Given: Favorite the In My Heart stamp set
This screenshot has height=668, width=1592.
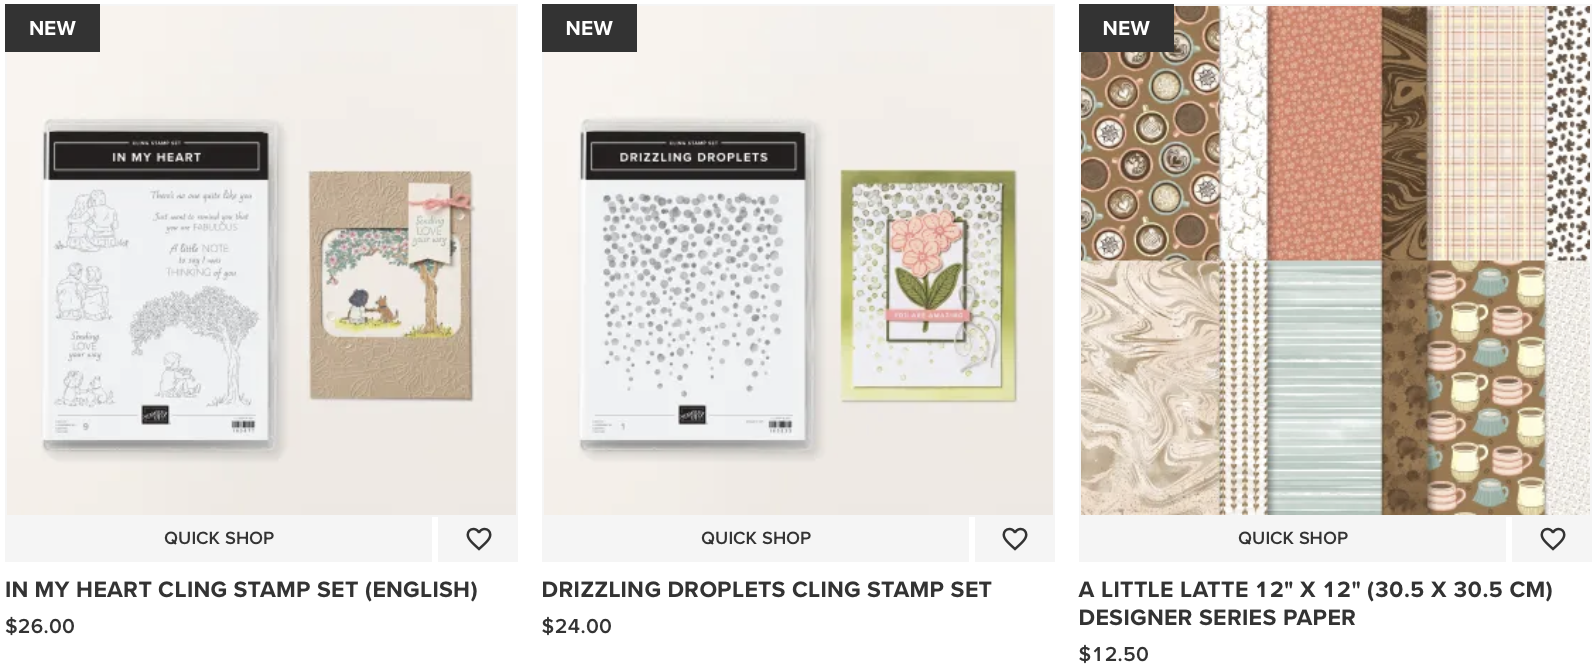Looking at the screenshot, I should [x=479, y=539].
